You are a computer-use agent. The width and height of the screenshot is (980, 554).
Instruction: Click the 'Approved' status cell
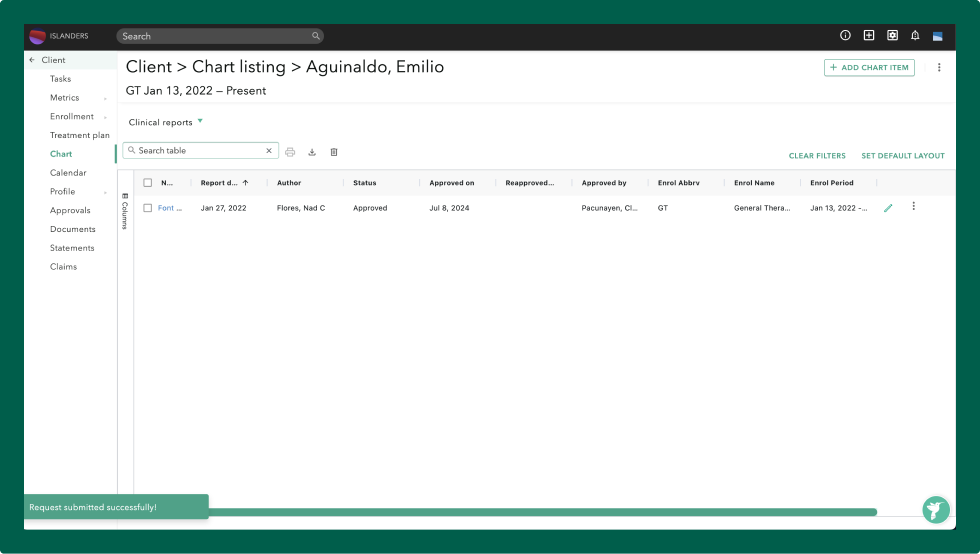tap(370, 208)
